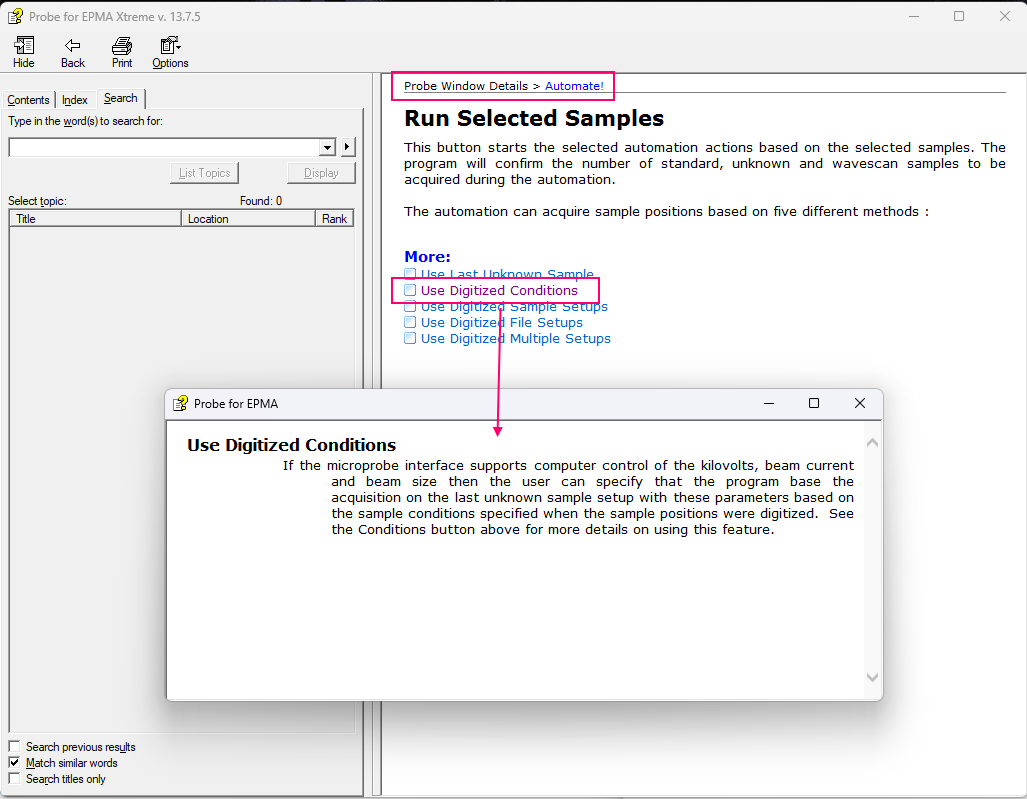The image size is (1027, 799).
Task: Switch to the Index tab
Action: [75, 100]
